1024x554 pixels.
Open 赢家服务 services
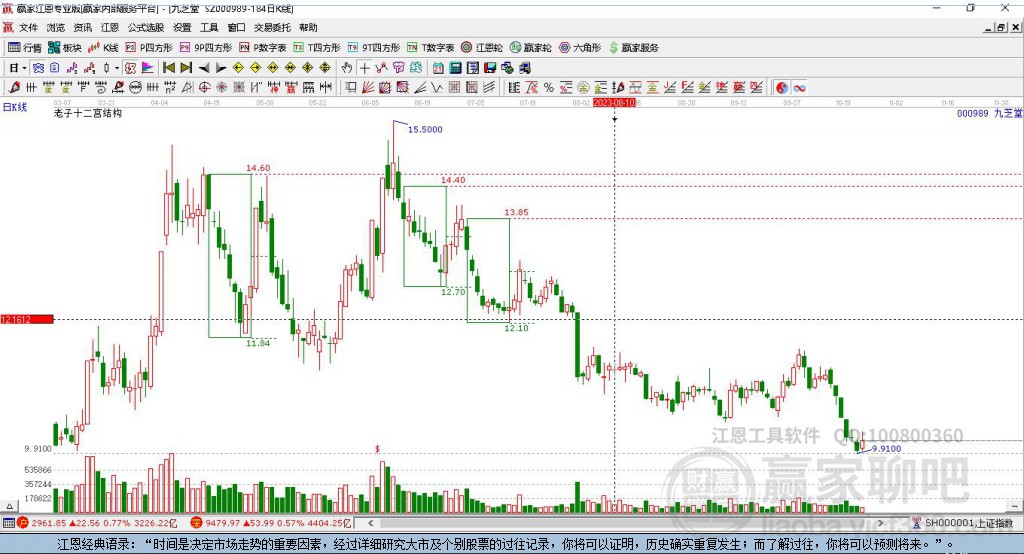[x=633, y=48]
